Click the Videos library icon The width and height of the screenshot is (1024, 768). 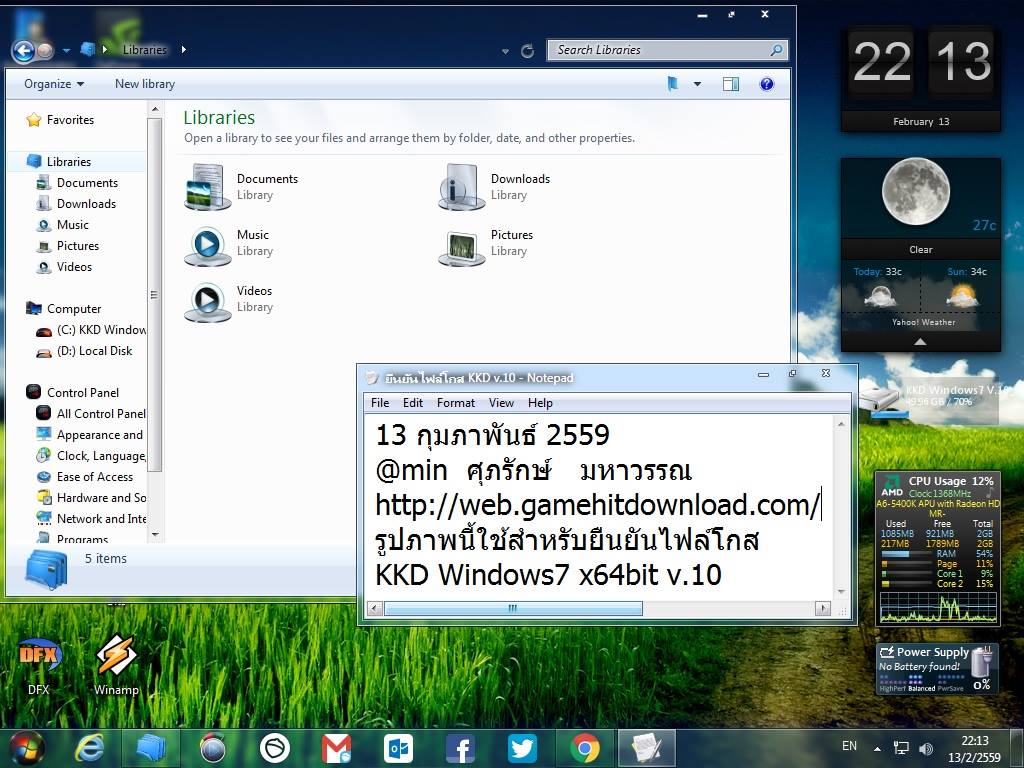click(207, 300)
